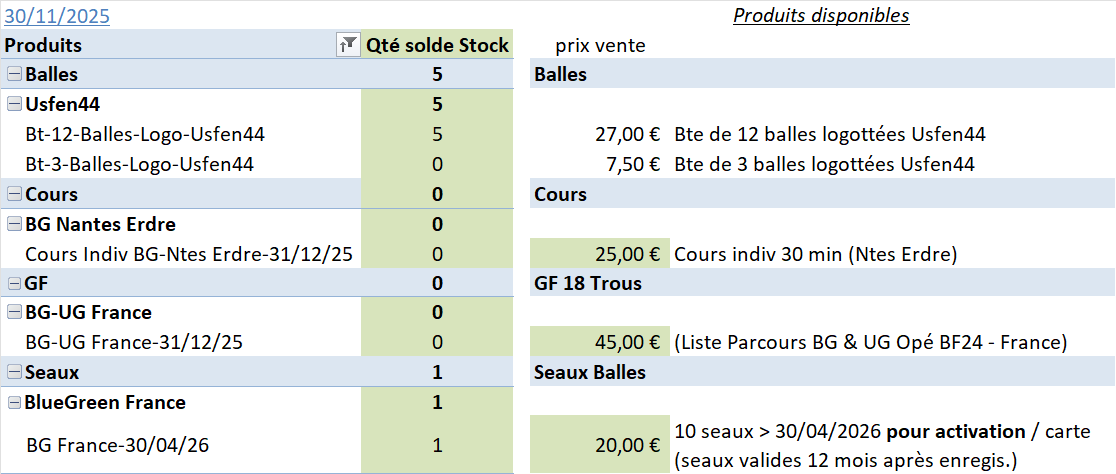Viewport: 1116px width, 474px height.
Task: Collapse the BlueGreen France subgroup
Action: tap(14, 403)
